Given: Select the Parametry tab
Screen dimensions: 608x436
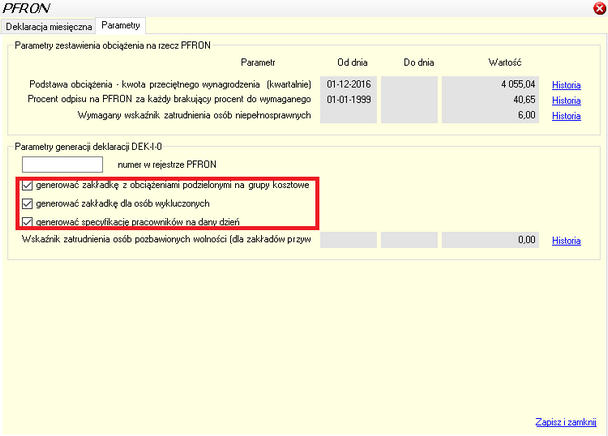Looking at the screenshot, I should [x=121, y=25].
